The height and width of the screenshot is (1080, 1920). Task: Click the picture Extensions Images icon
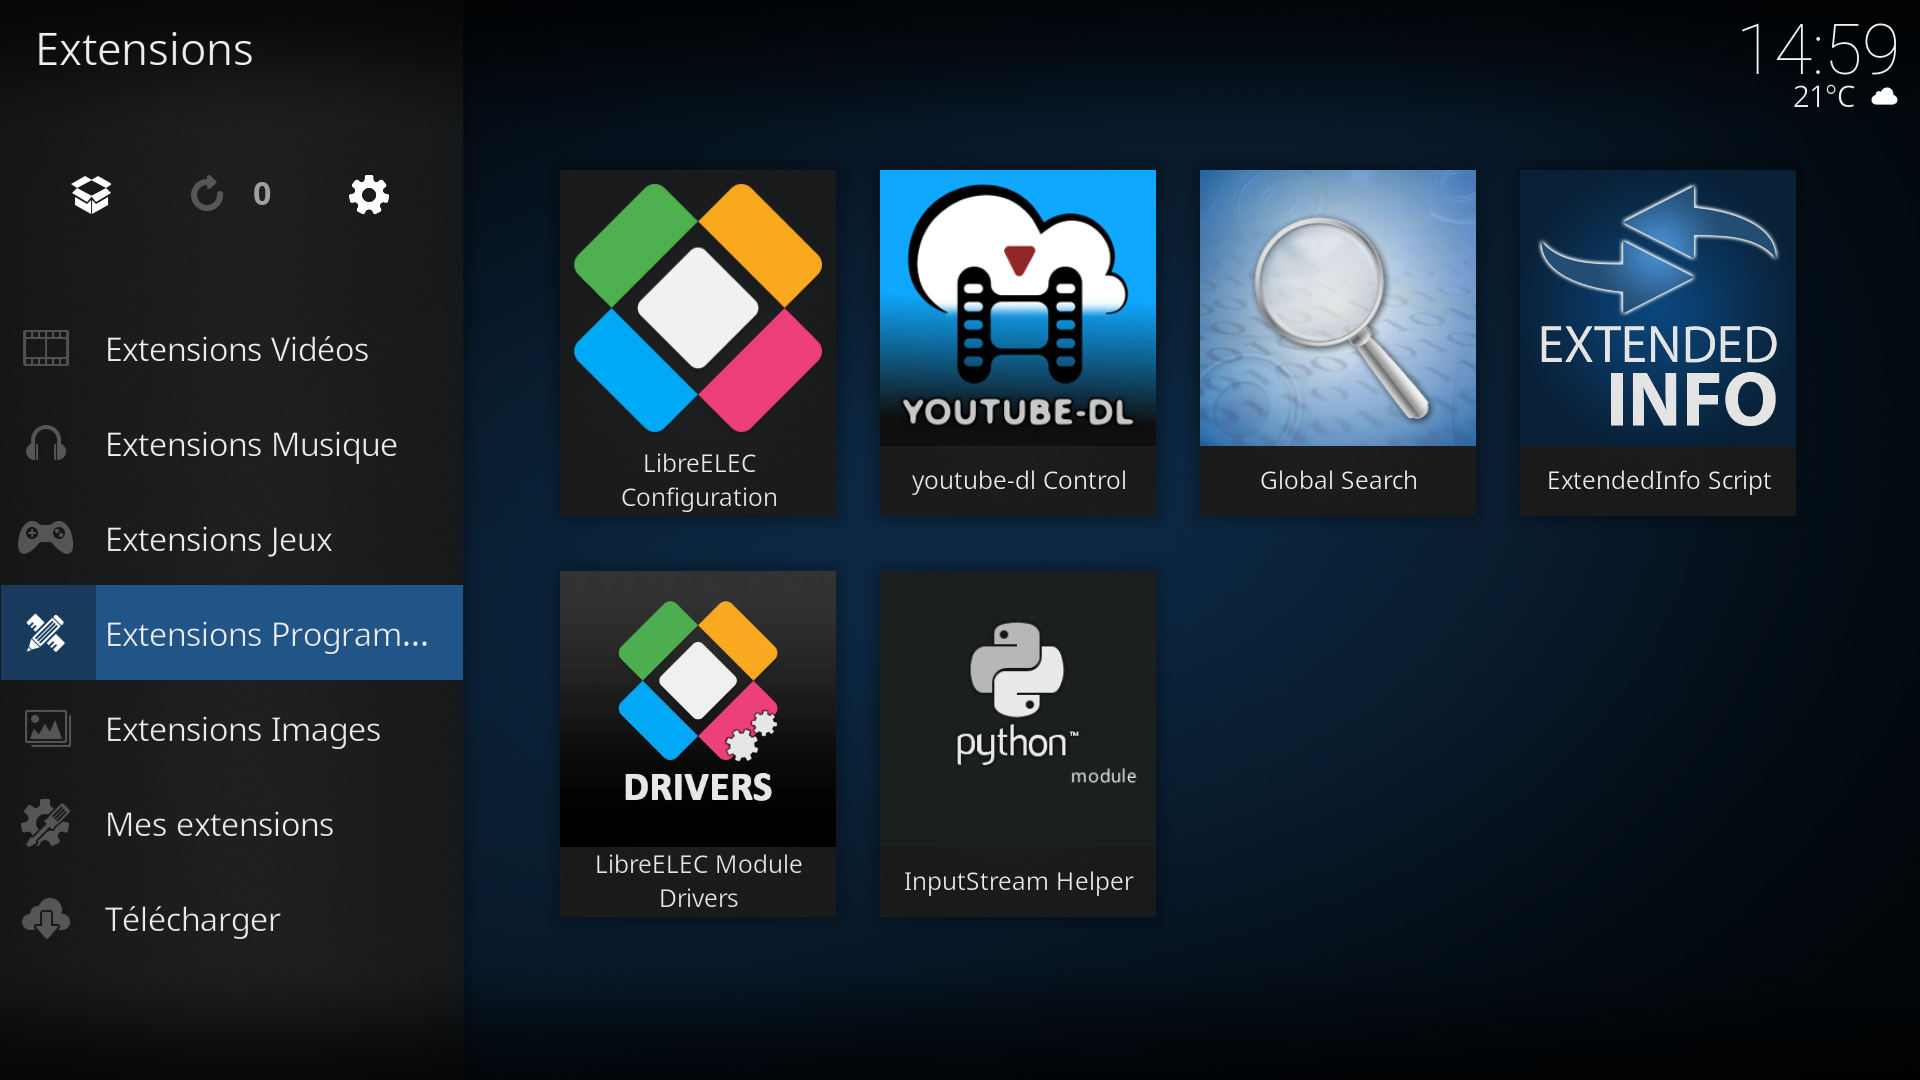[47, 729]
